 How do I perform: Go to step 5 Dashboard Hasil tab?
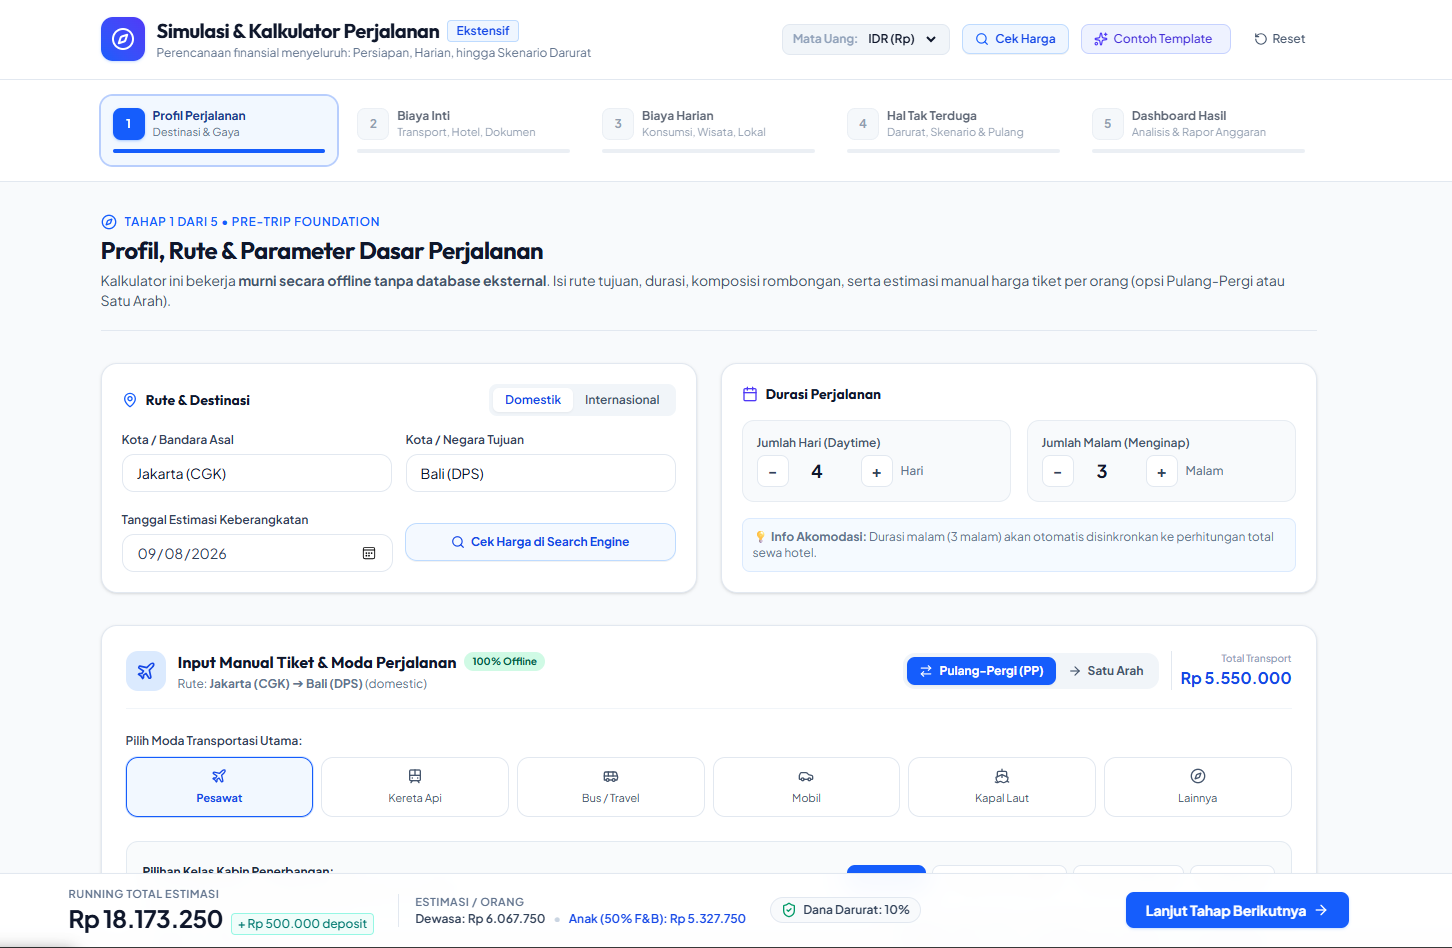tap(1198, 130)
